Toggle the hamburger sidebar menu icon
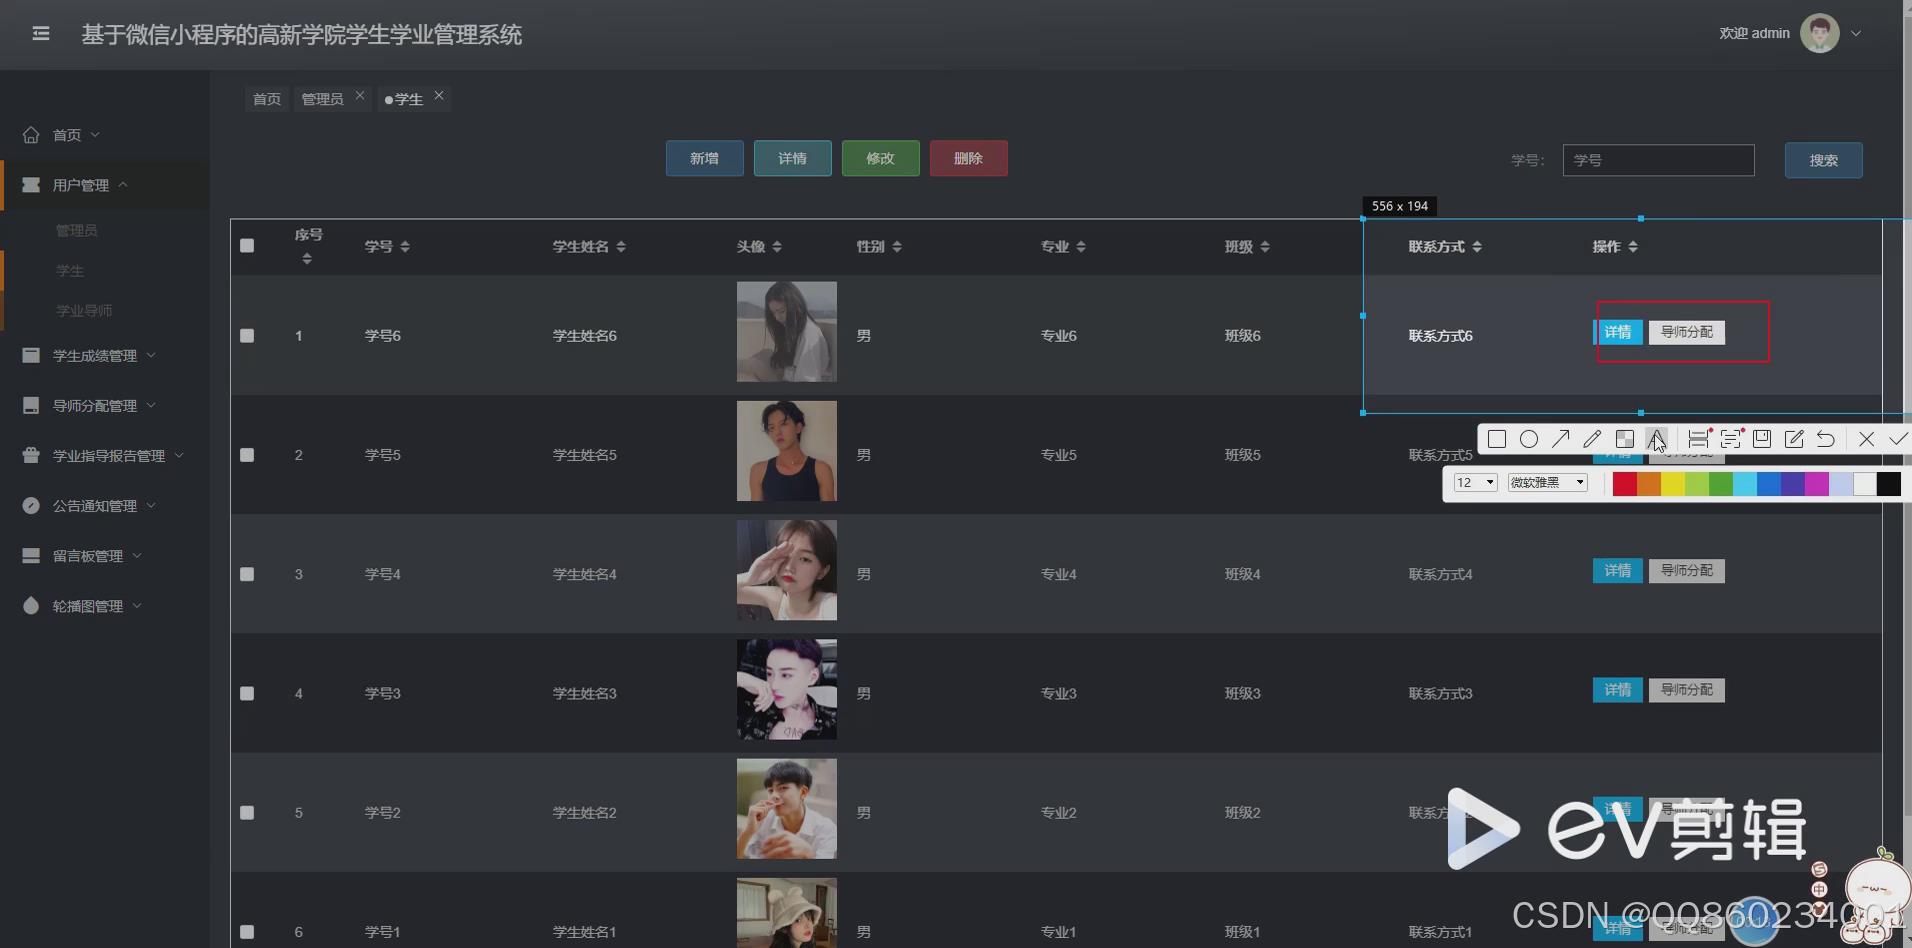The width and height of the screenshot is (1912, 948). point(41,34)
